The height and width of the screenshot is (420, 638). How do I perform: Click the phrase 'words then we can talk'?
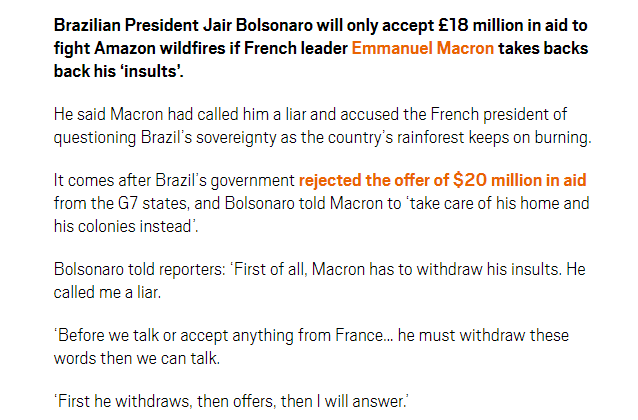(x=136, y=359)
